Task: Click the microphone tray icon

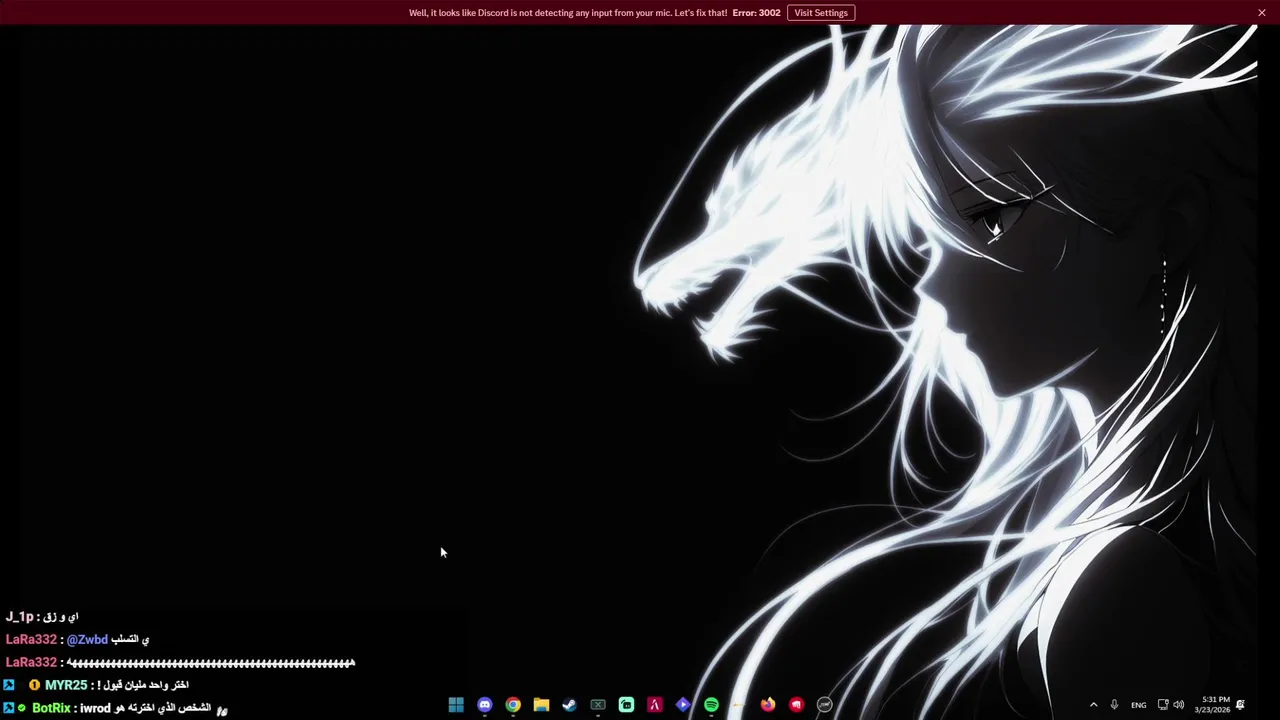Action: click(1114, 705)
